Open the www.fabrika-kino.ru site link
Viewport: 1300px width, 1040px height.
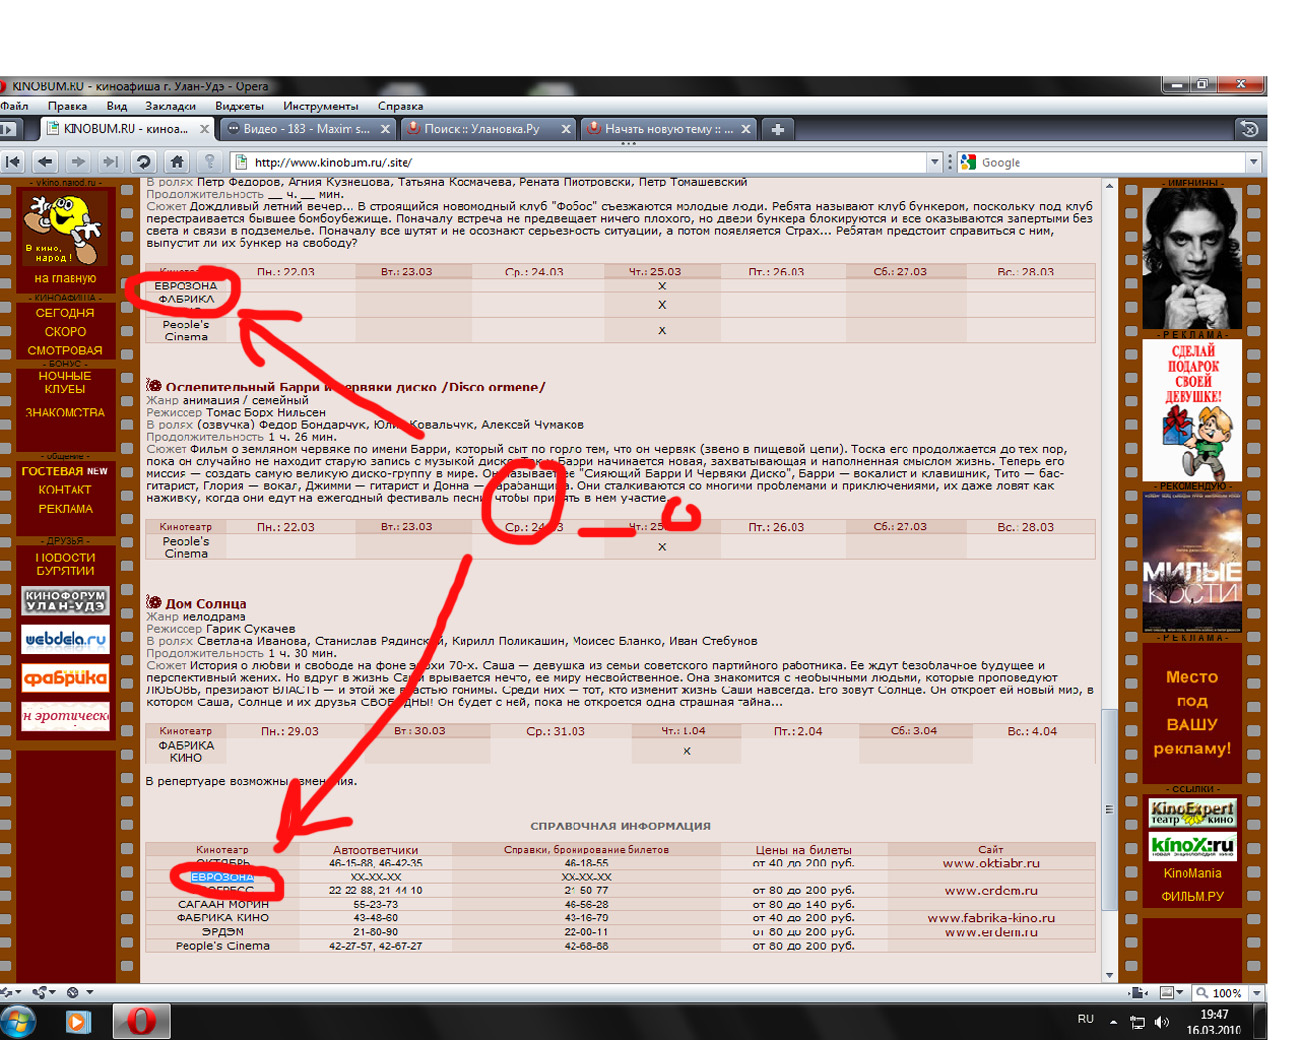pos(991,918)
